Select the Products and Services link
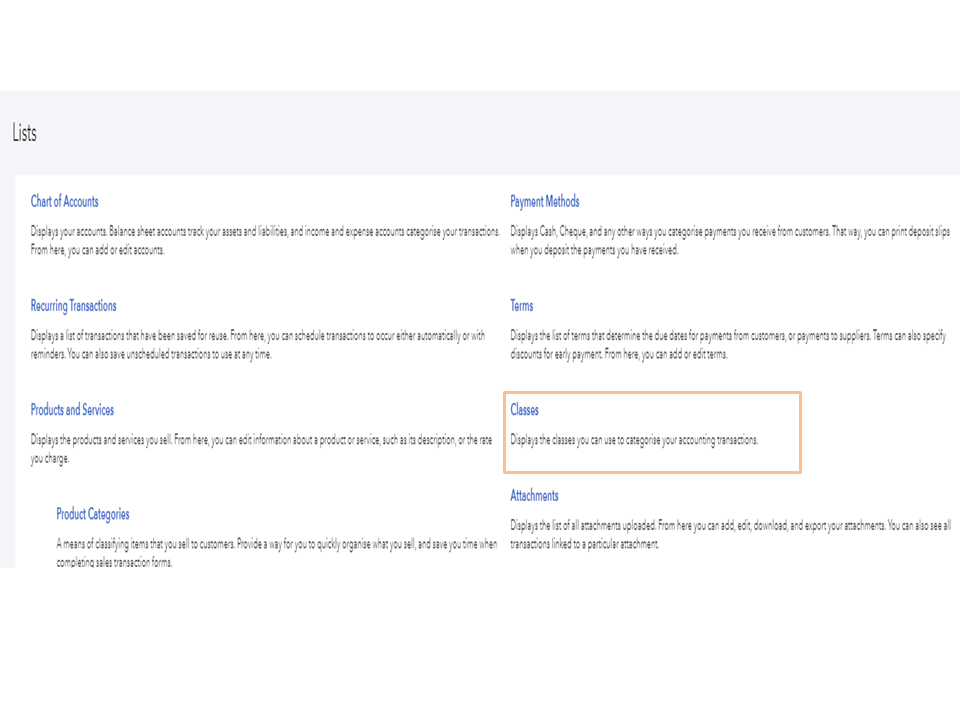The width and height of the screenshot is (960, 720). point(72,410)
